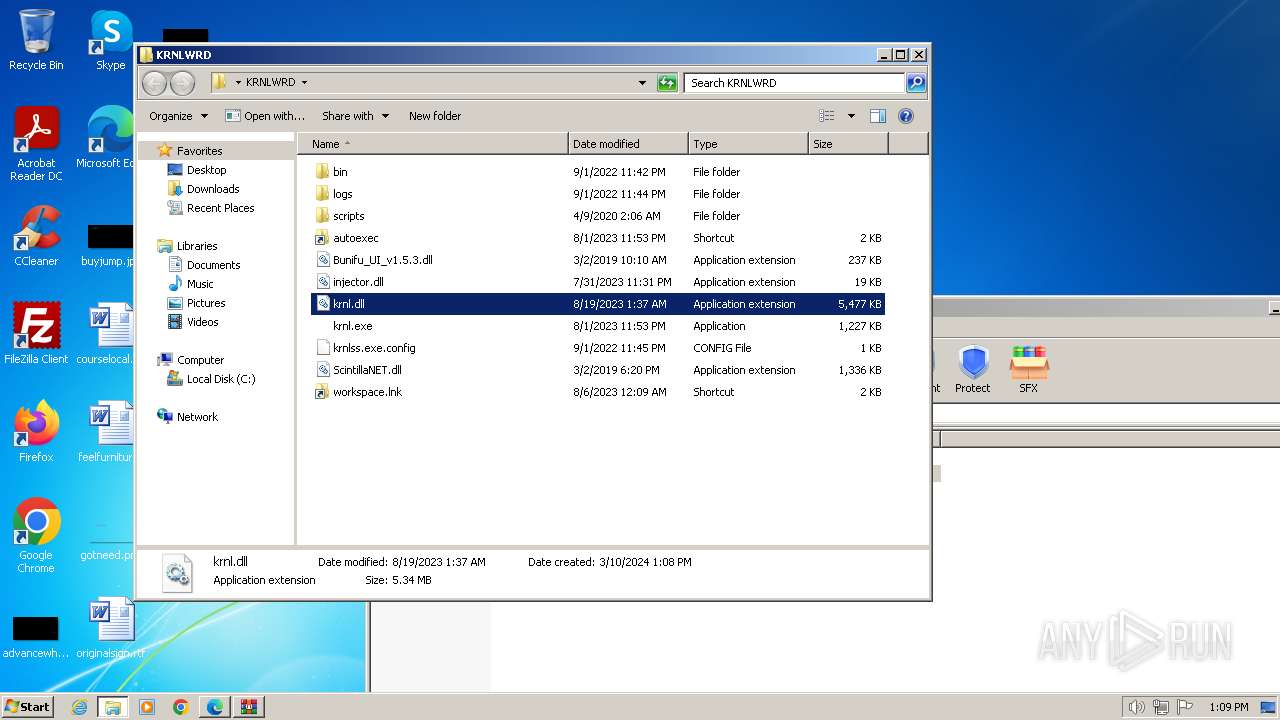This screenshot has width=1280, height=720.
Task: Open CCleaner desktop shortcut
Action: point(36,236)
